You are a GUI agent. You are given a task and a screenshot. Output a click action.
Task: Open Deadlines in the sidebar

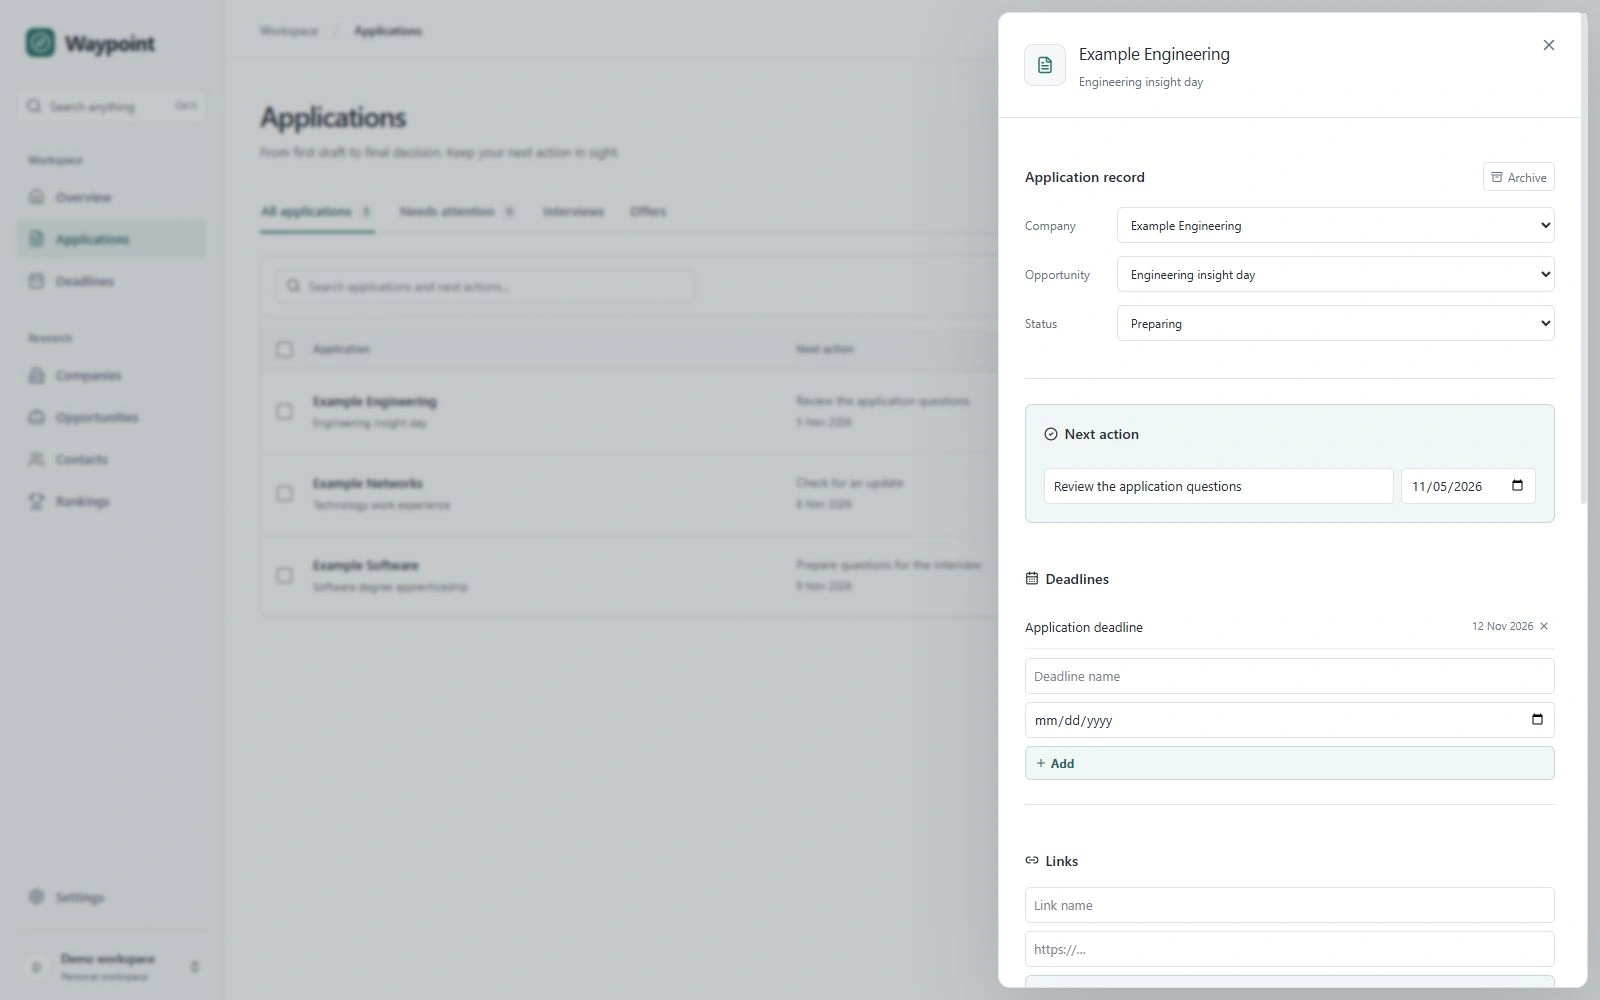(x=111, y=281)
